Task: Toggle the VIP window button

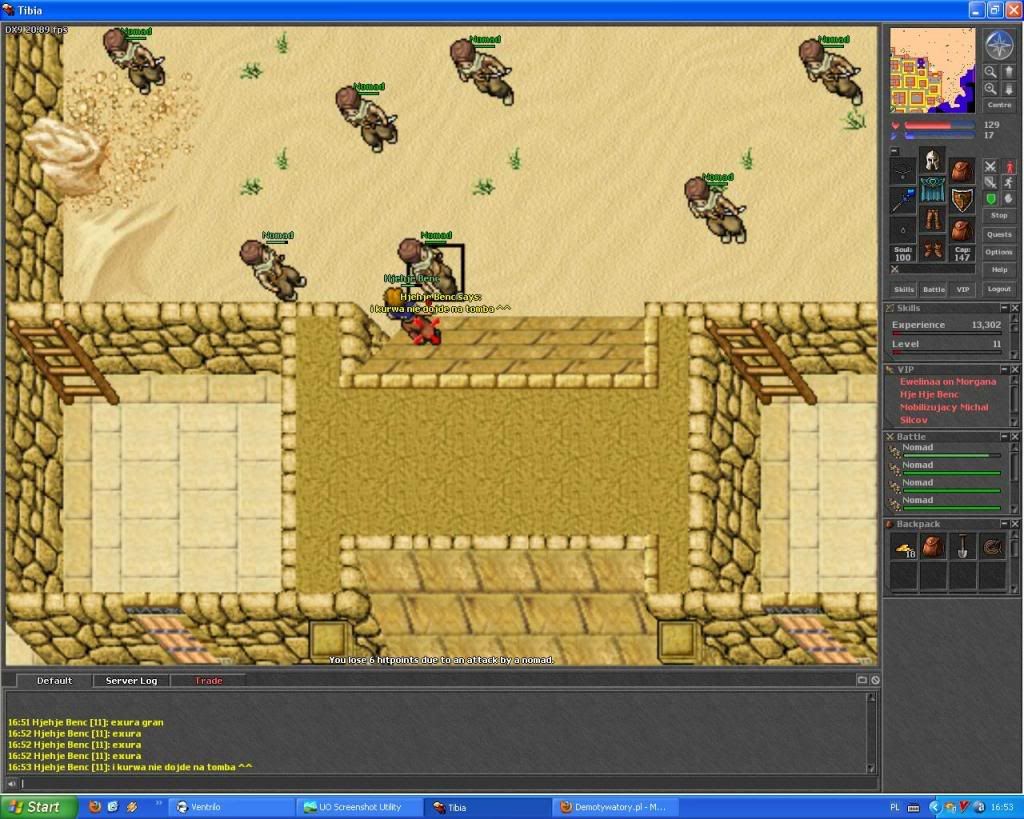Action: (963, 289)
